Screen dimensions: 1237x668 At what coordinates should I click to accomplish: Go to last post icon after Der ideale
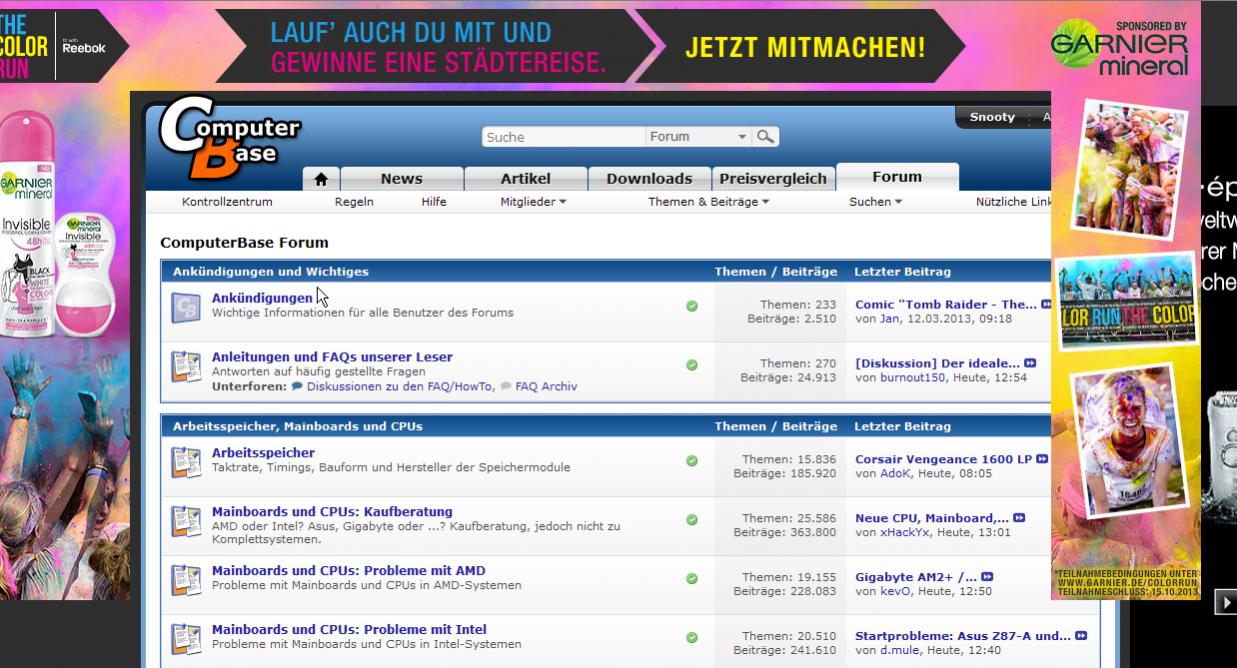(1030, 363)
